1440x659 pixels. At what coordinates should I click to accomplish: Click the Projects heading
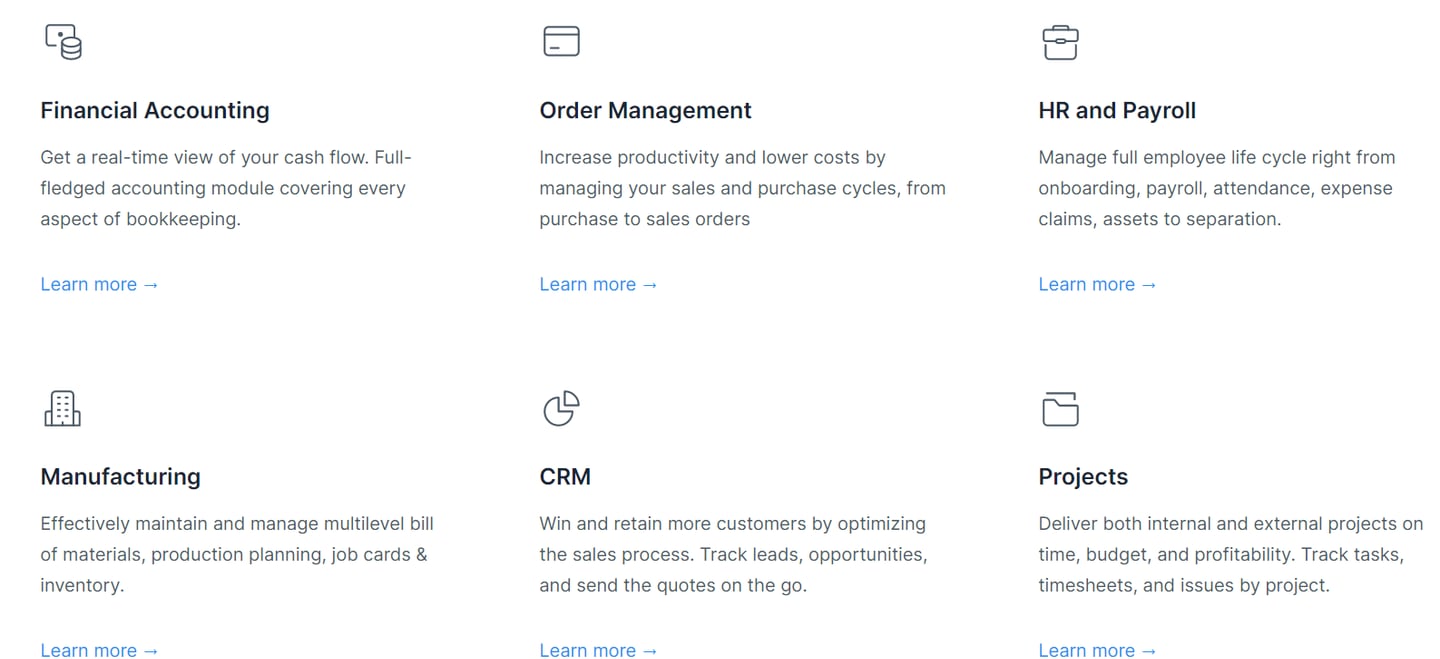1083,476
